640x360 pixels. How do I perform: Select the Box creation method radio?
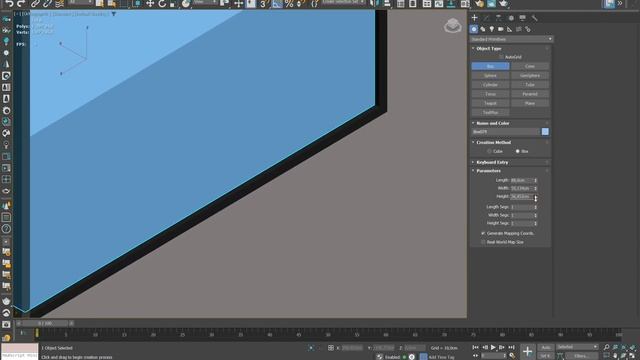[518, 151]
